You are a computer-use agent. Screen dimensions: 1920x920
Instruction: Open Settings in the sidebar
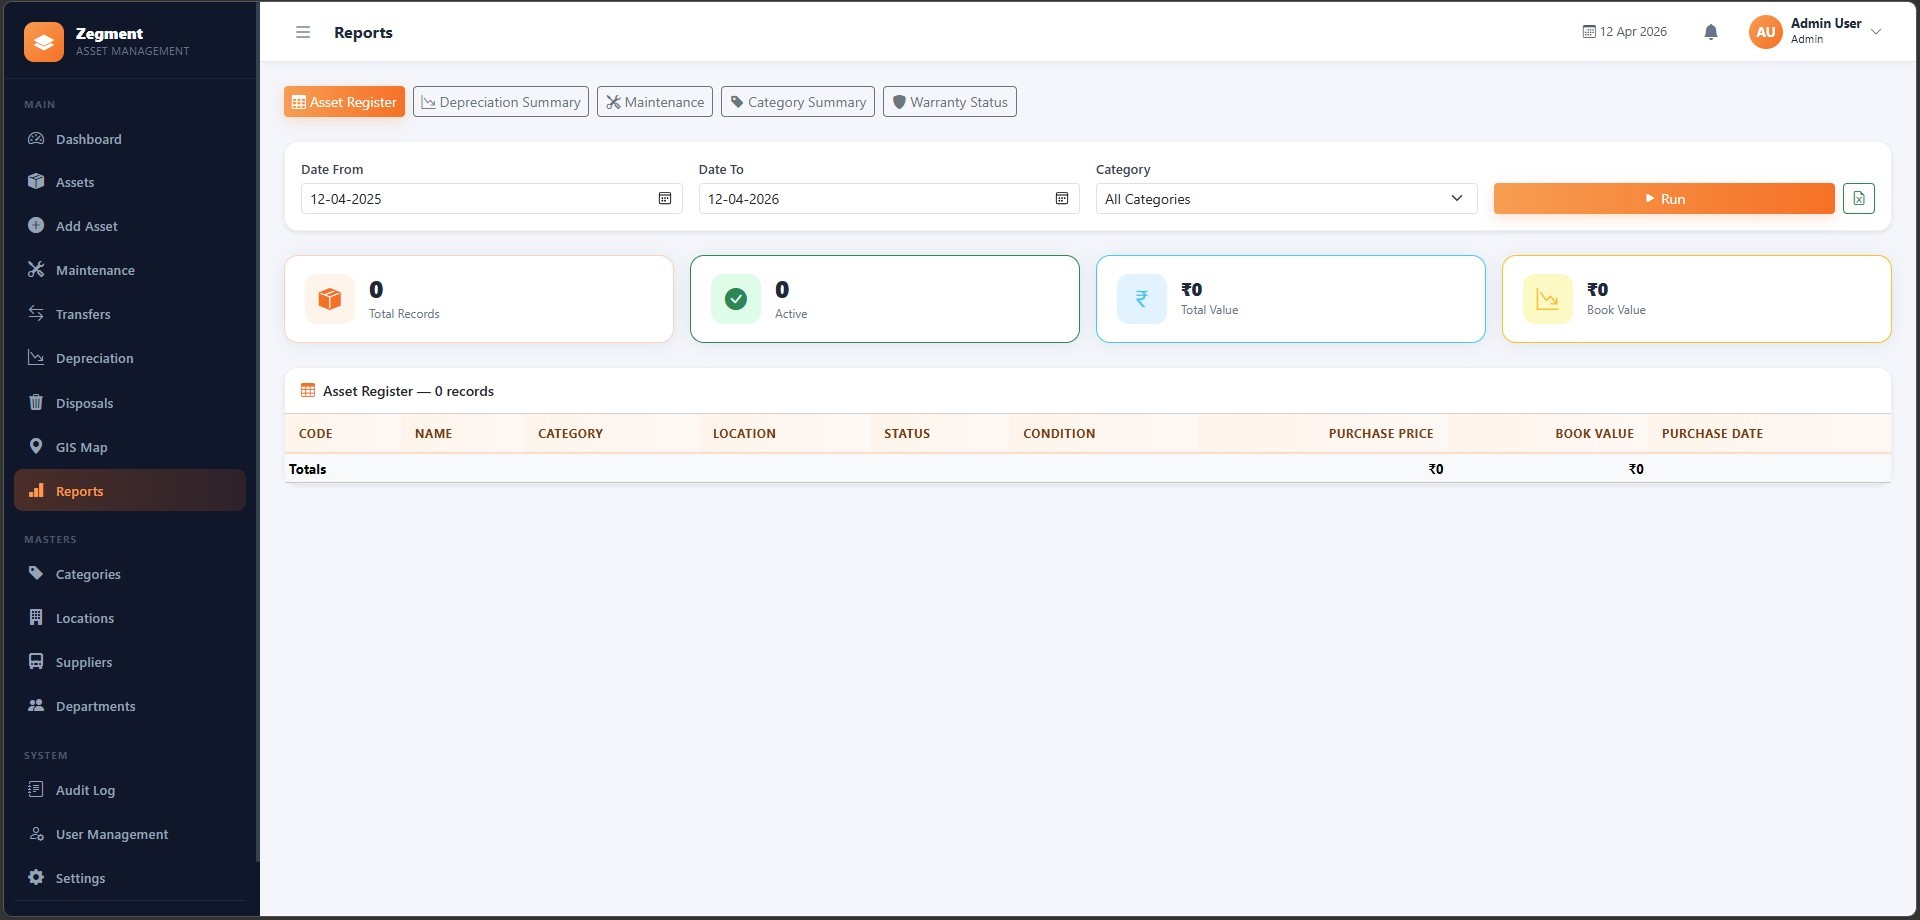click(x=80, y=878)
